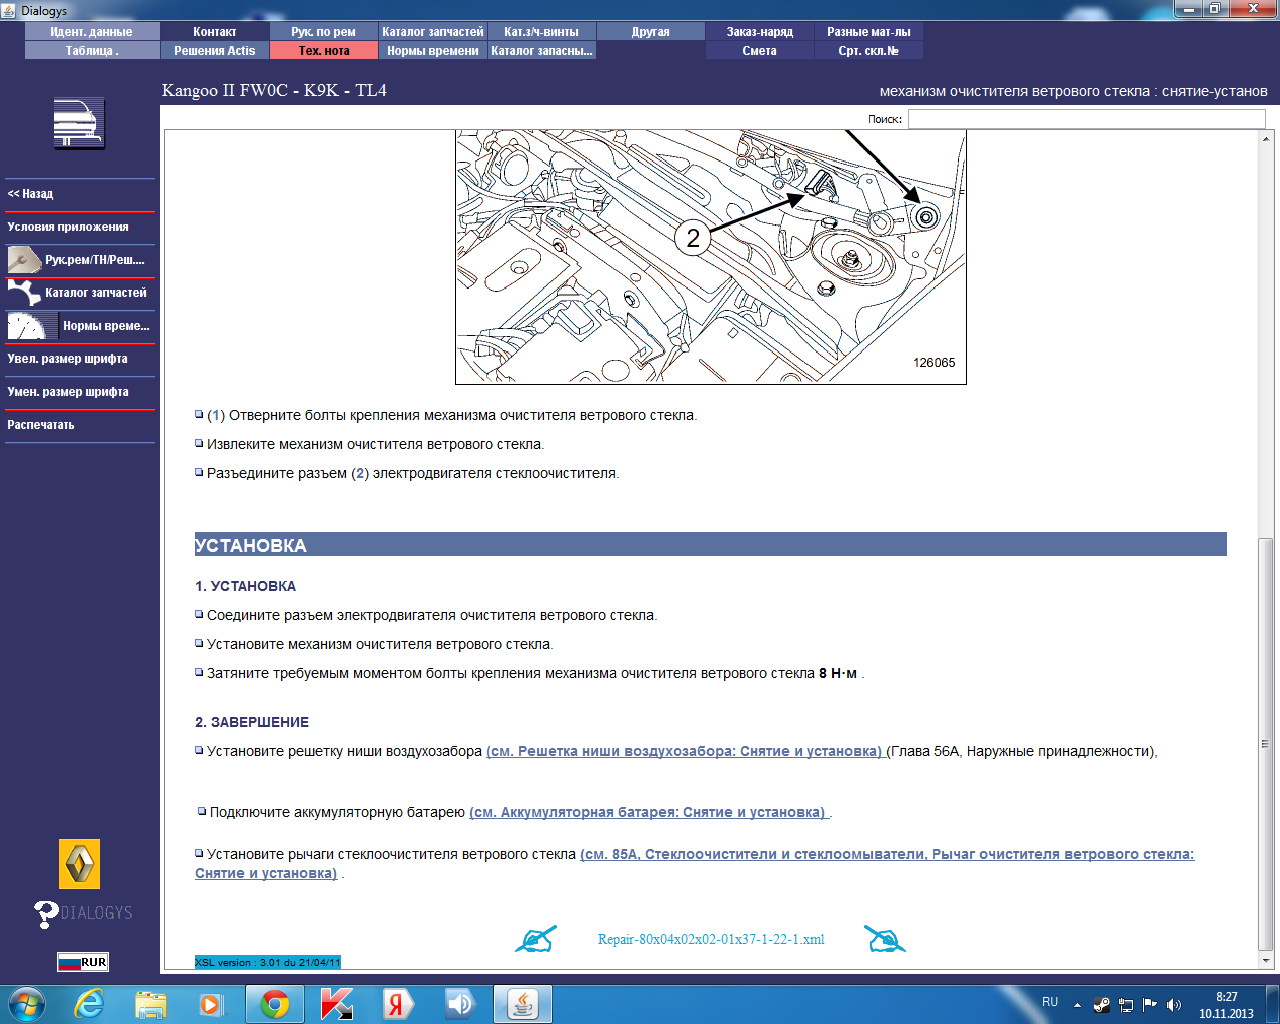Open top-row Каталог запчастей tab
This screenshot has width=1280, height=1024.
433,32
